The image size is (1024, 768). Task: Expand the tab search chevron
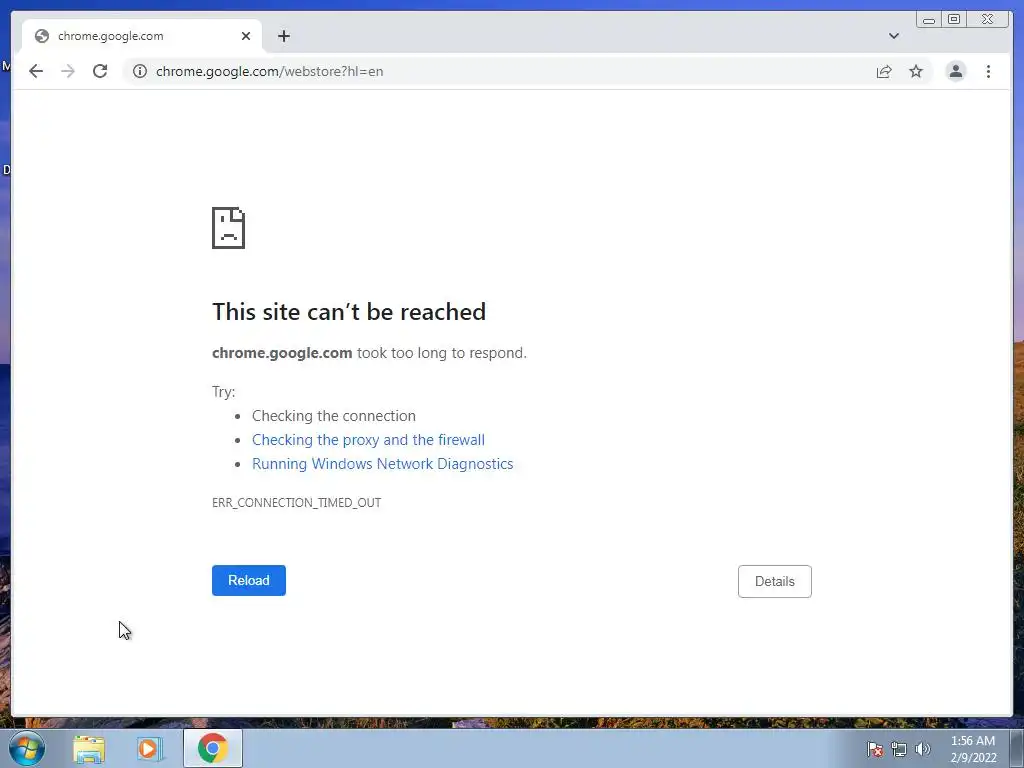(893, 36)
